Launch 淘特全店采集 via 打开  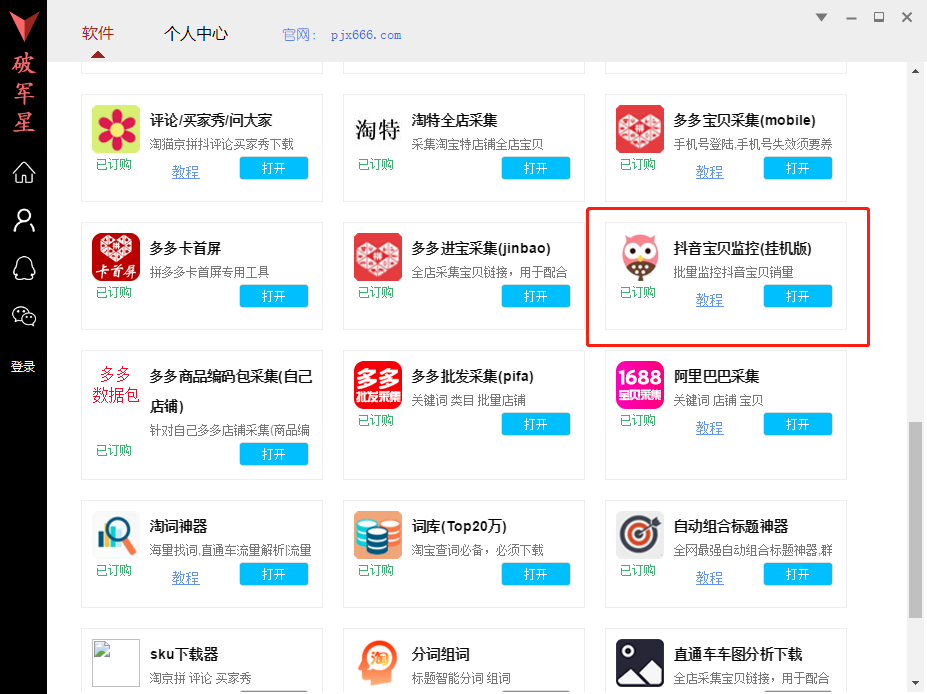[x=536, y=168]
